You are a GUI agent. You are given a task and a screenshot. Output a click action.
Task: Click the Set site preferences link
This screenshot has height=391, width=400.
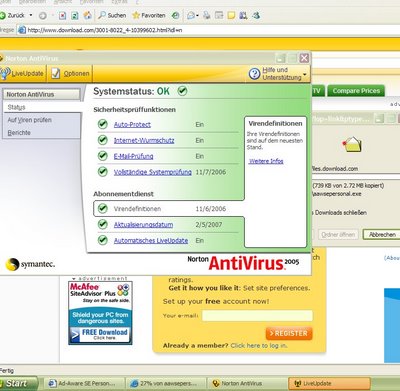tap(276, 288)
